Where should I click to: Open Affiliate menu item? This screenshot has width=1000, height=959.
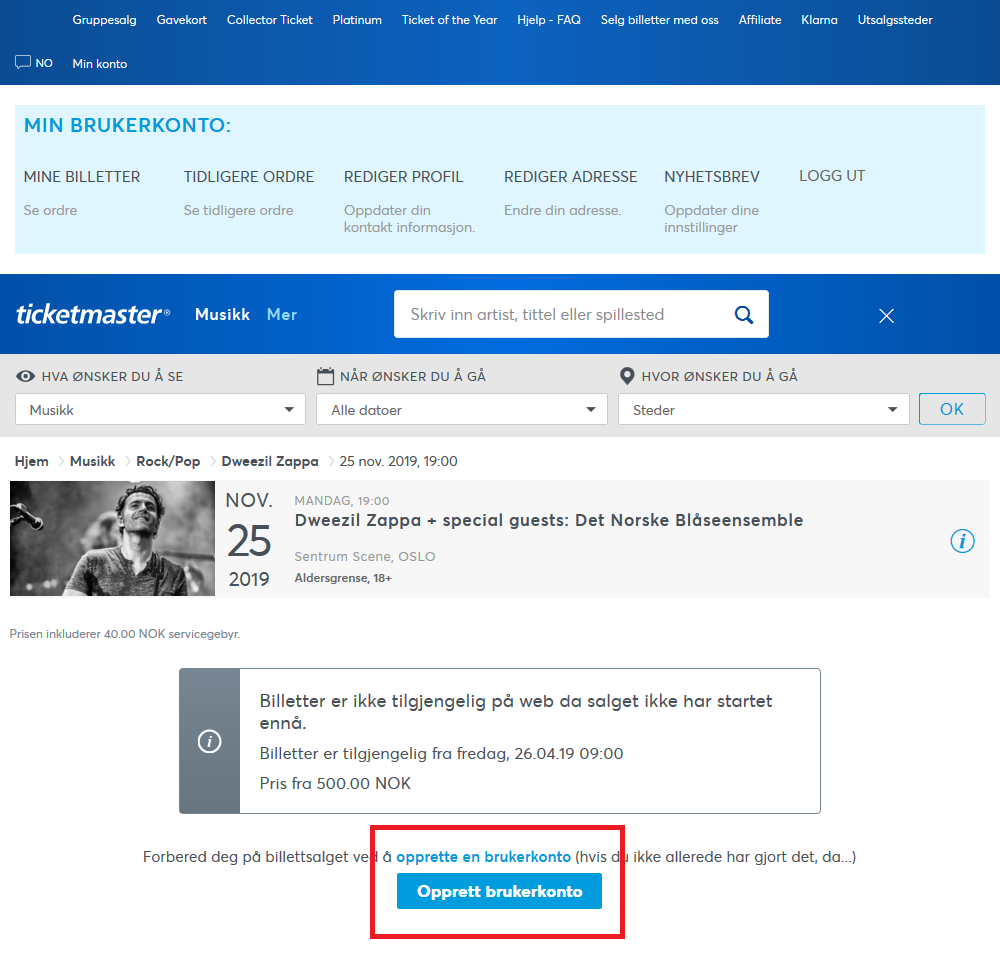[760, 20]
